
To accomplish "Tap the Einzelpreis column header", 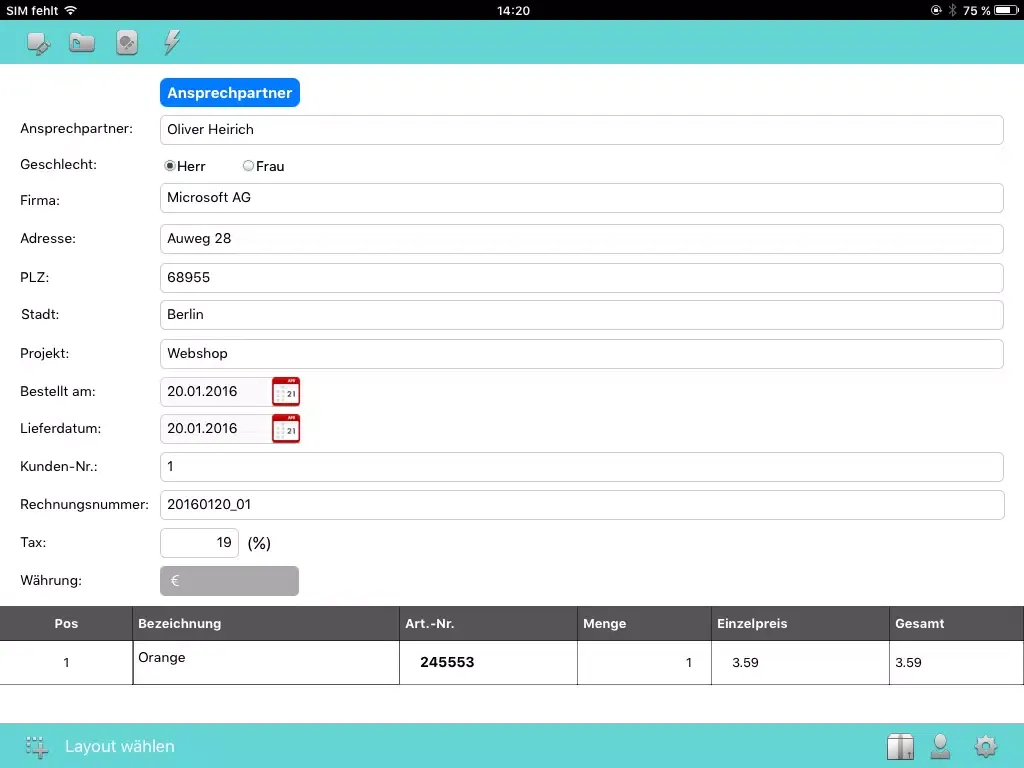I will [x=800, y=624].
